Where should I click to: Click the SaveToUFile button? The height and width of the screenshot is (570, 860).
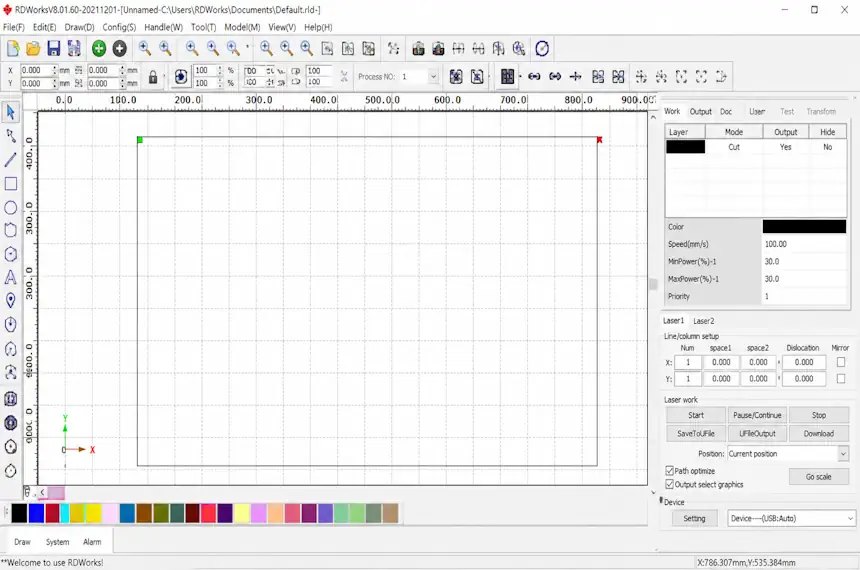[x=696, y=433]
